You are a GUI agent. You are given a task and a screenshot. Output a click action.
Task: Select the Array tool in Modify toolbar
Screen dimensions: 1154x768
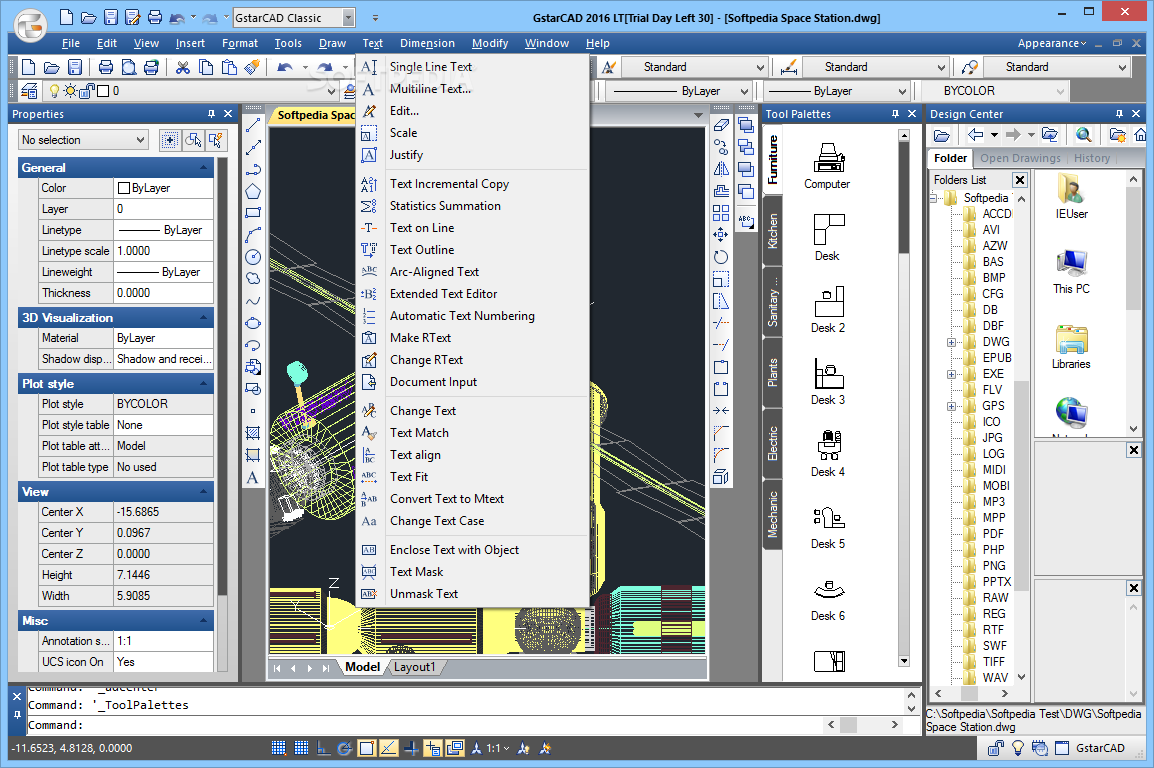coord(721,213)
